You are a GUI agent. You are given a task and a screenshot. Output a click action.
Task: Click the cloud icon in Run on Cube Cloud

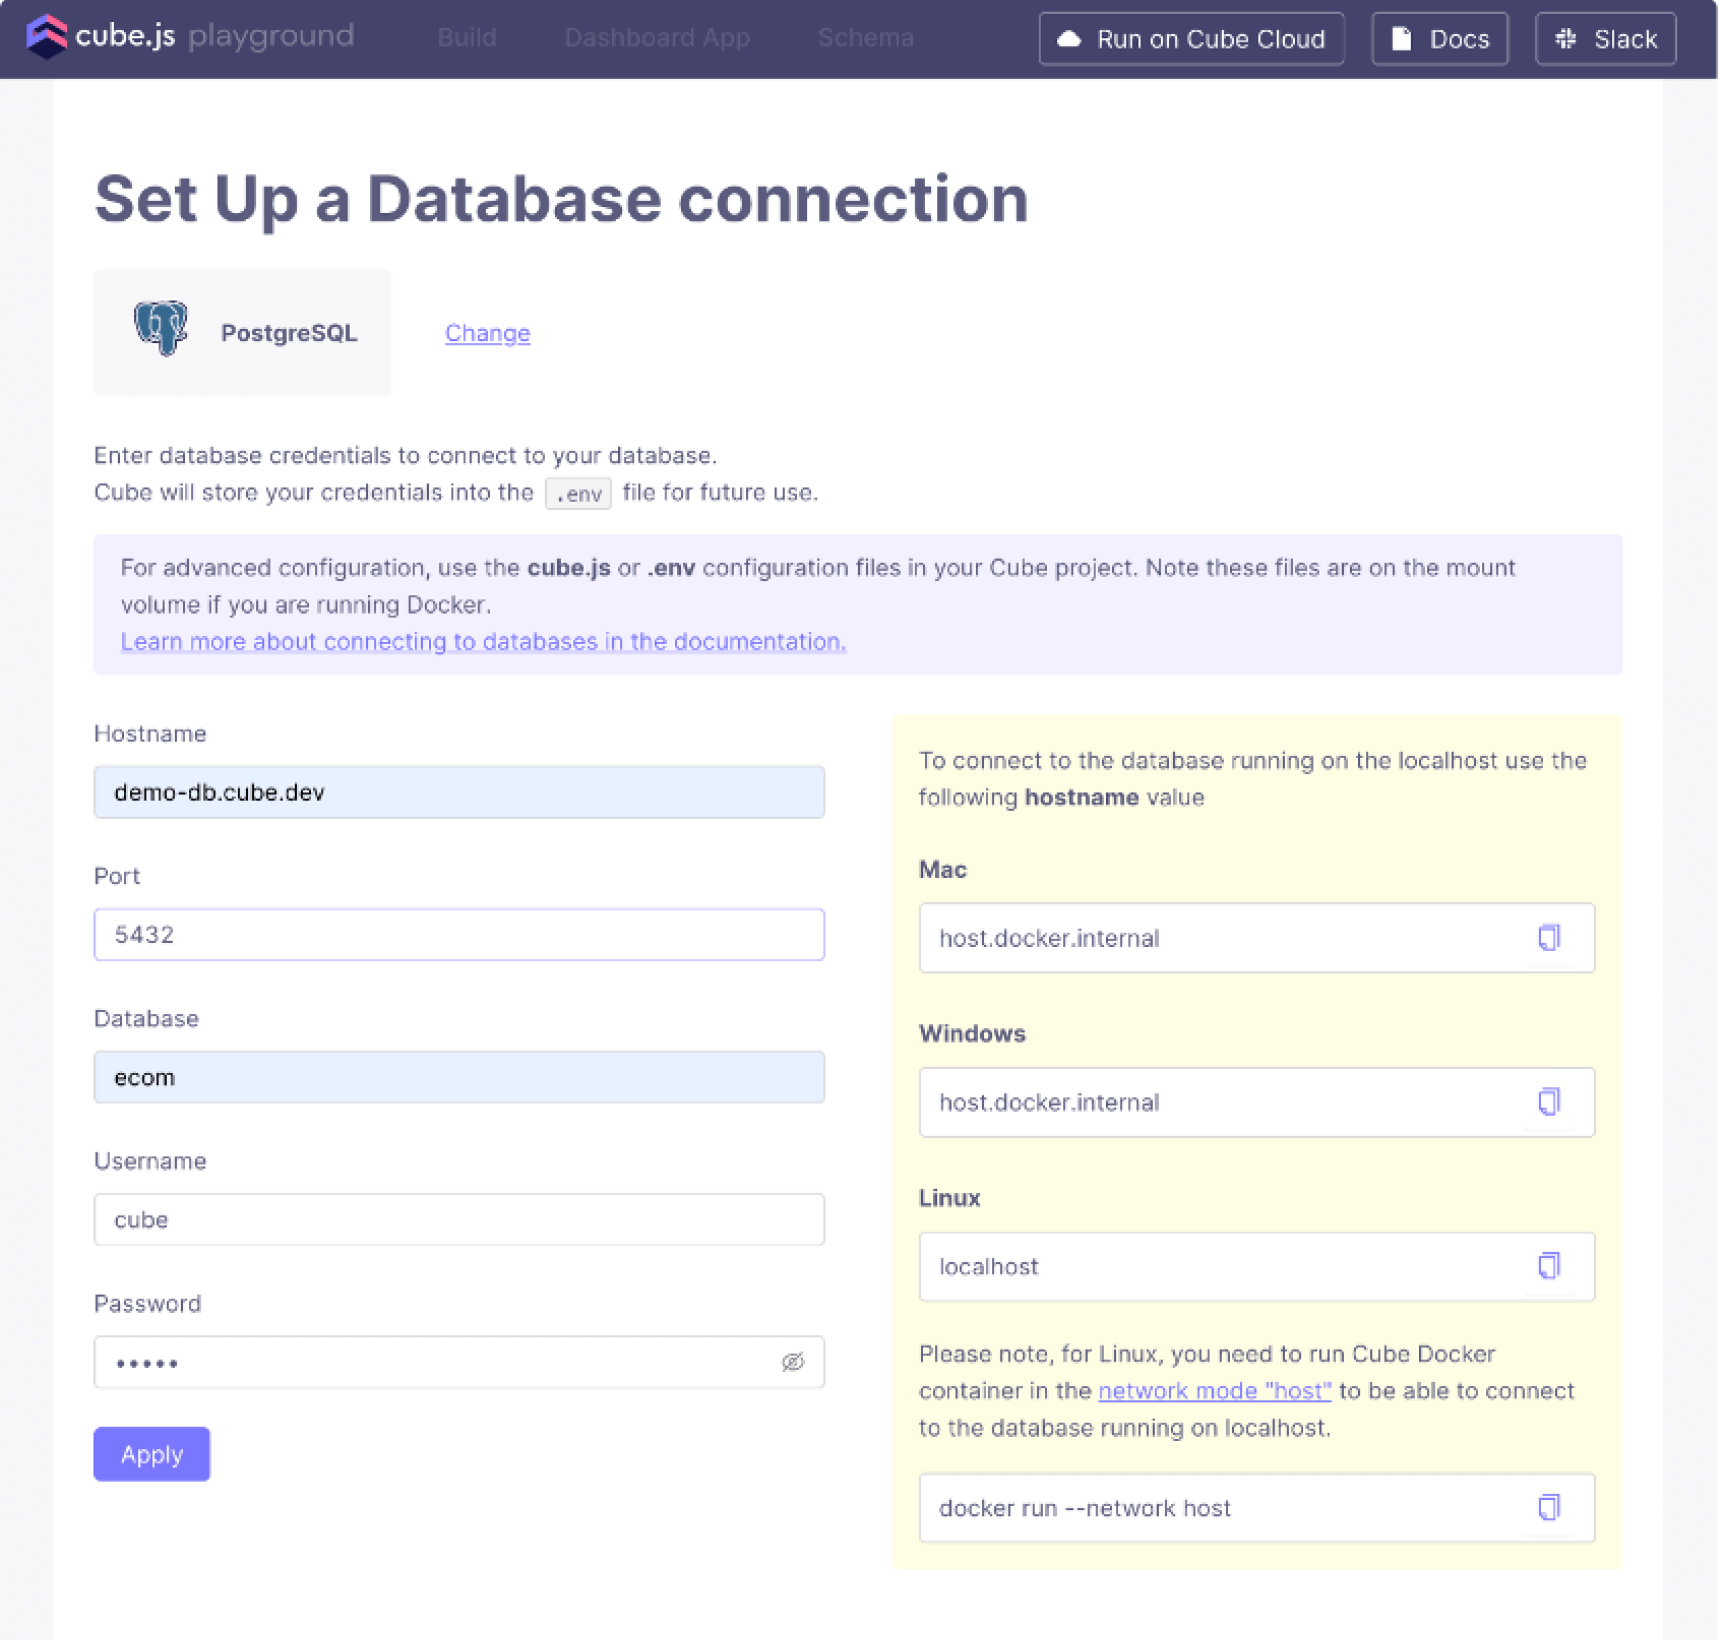(1070, 39)
